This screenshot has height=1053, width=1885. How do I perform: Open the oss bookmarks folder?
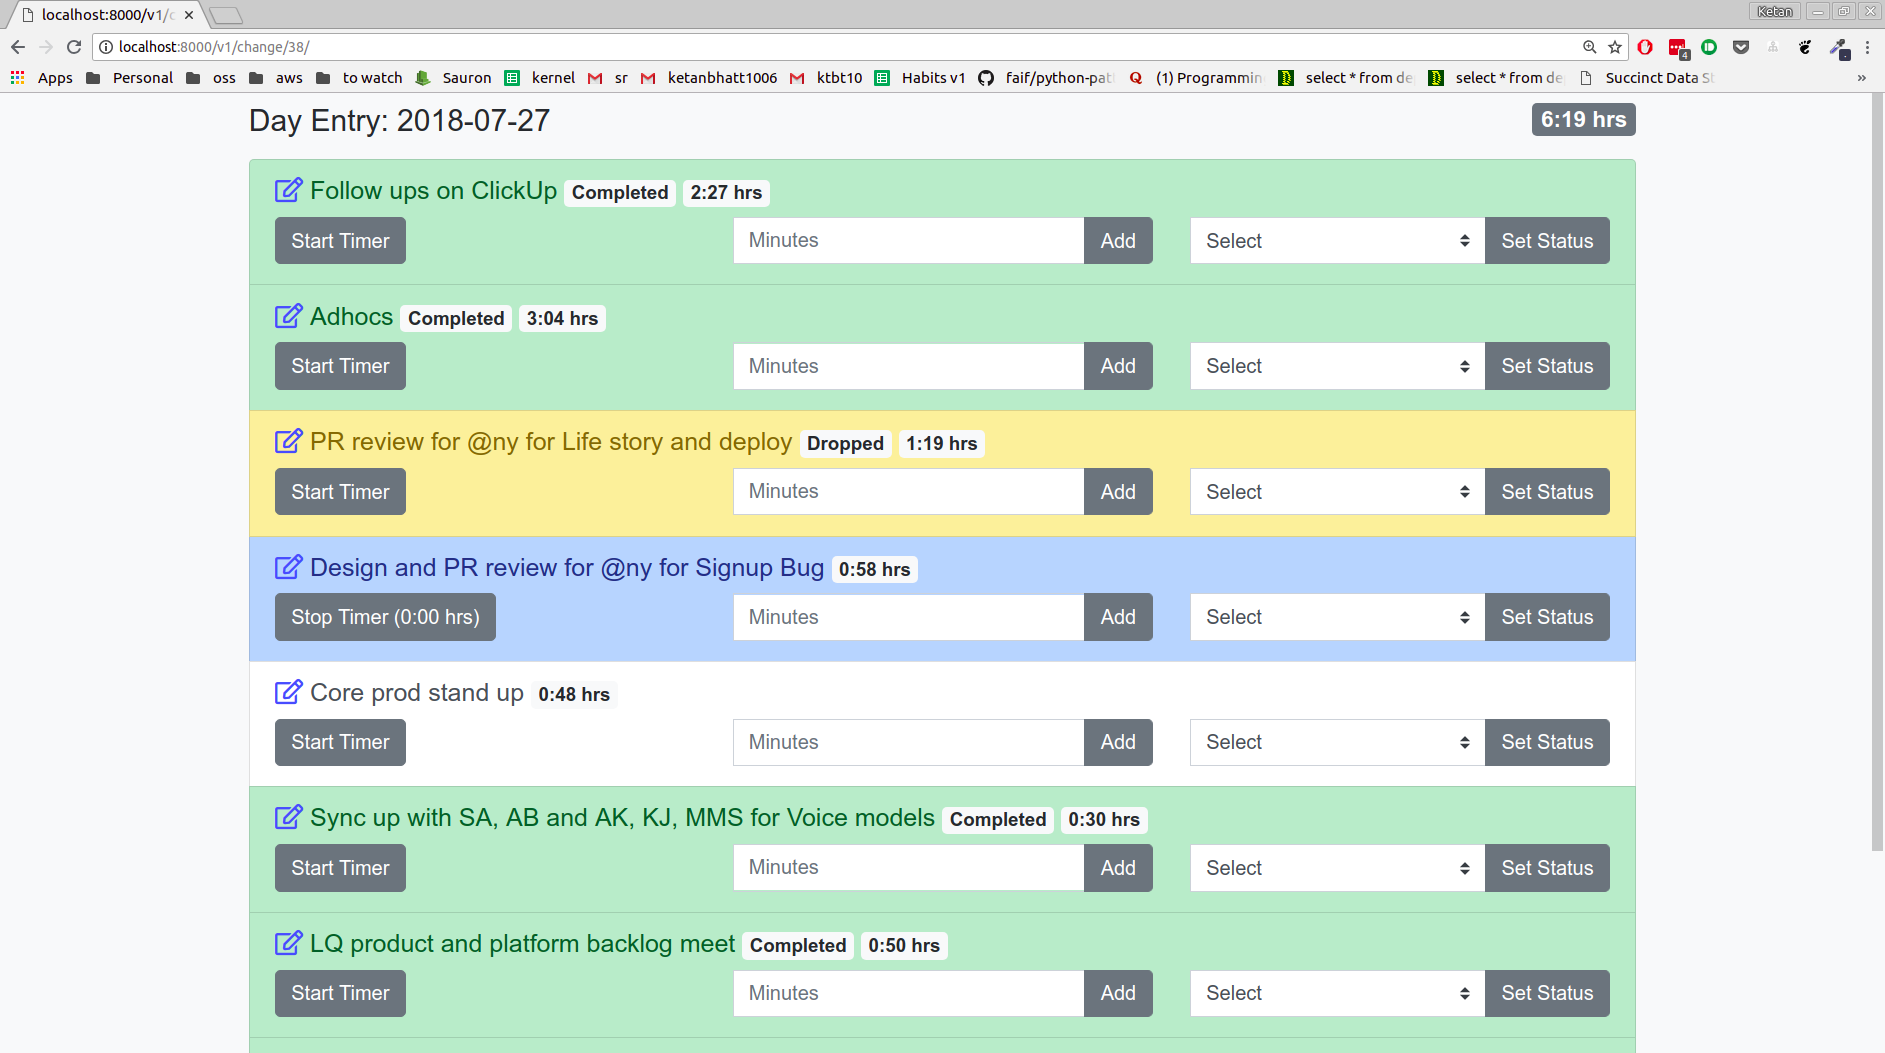click(212, 78)
